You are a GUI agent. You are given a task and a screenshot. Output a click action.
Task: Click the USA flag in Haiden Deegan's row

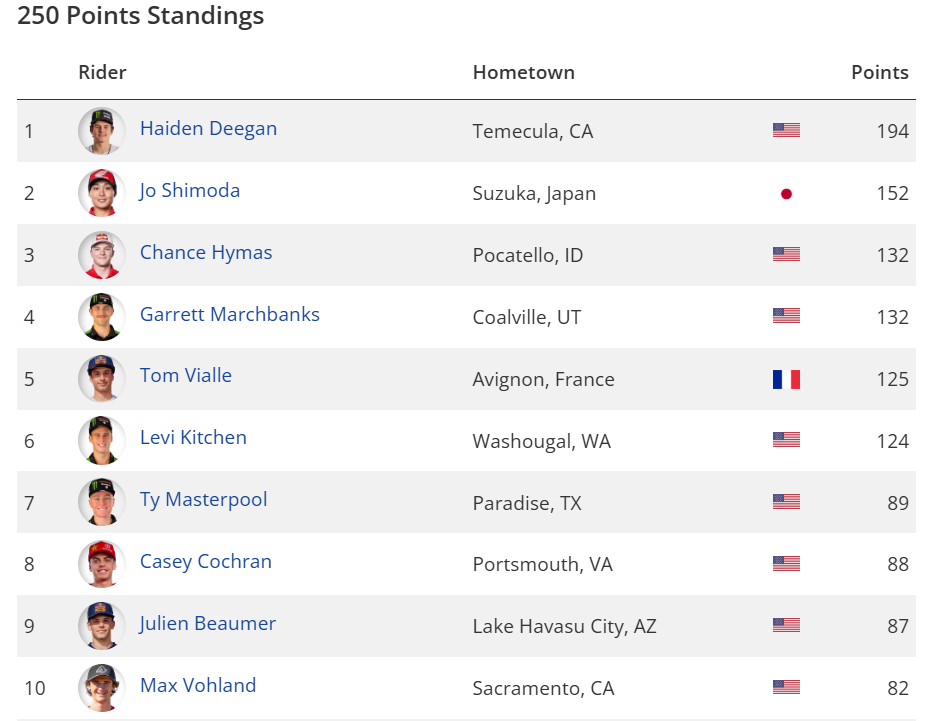[786, 130]
